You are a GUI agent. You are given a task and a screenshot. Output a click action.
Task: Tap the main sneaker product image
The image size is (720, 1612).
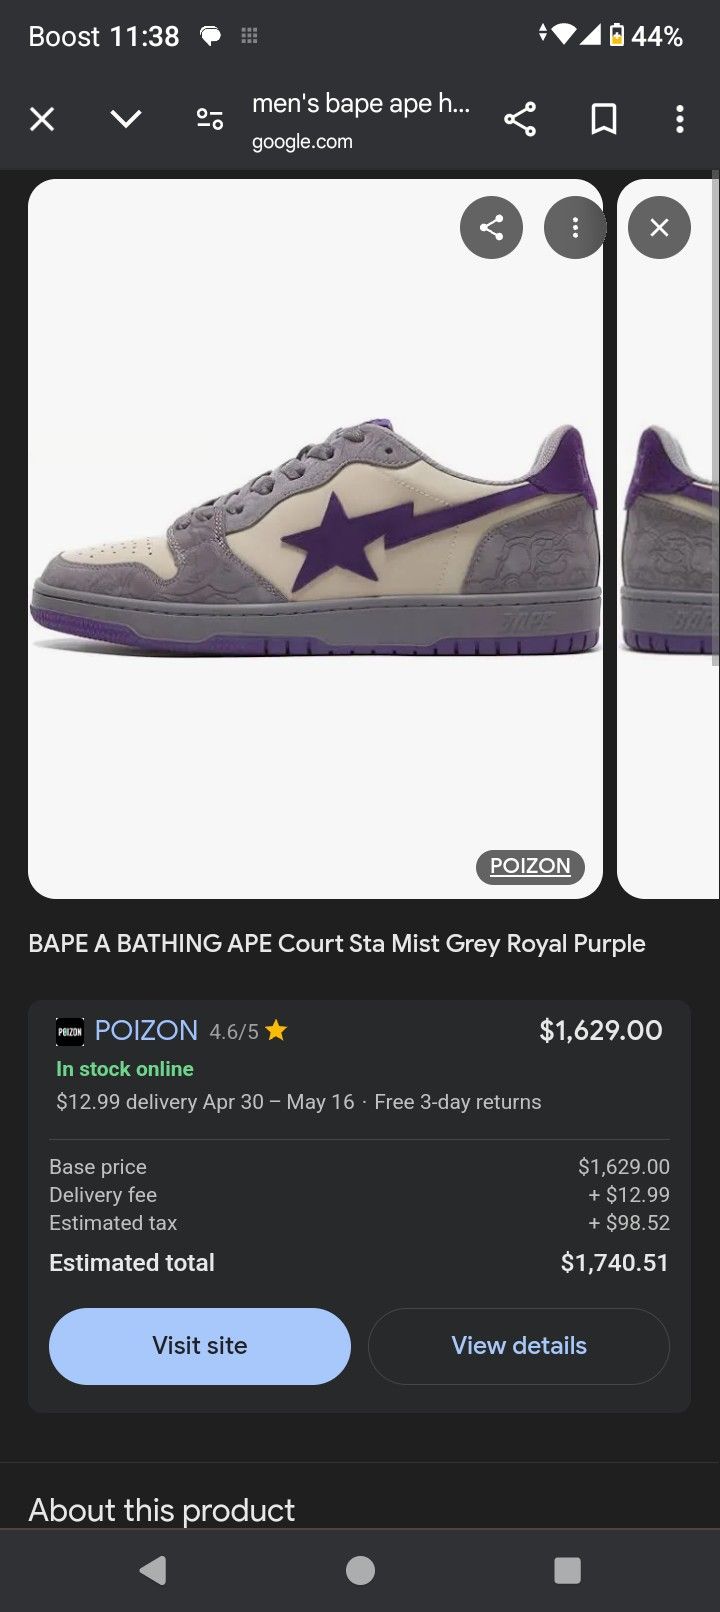coord(315,540)
